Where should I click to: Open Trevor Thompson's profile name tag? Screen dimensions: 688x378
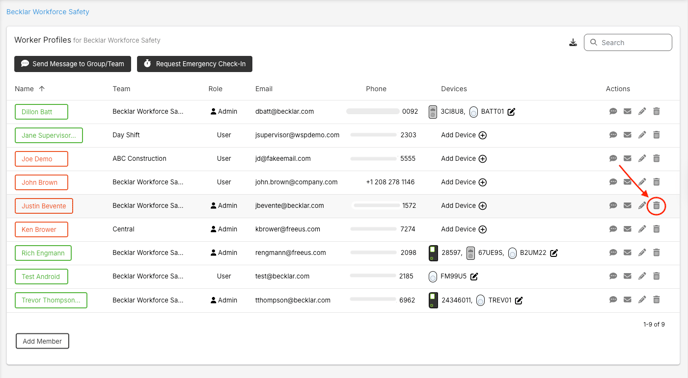51,300
